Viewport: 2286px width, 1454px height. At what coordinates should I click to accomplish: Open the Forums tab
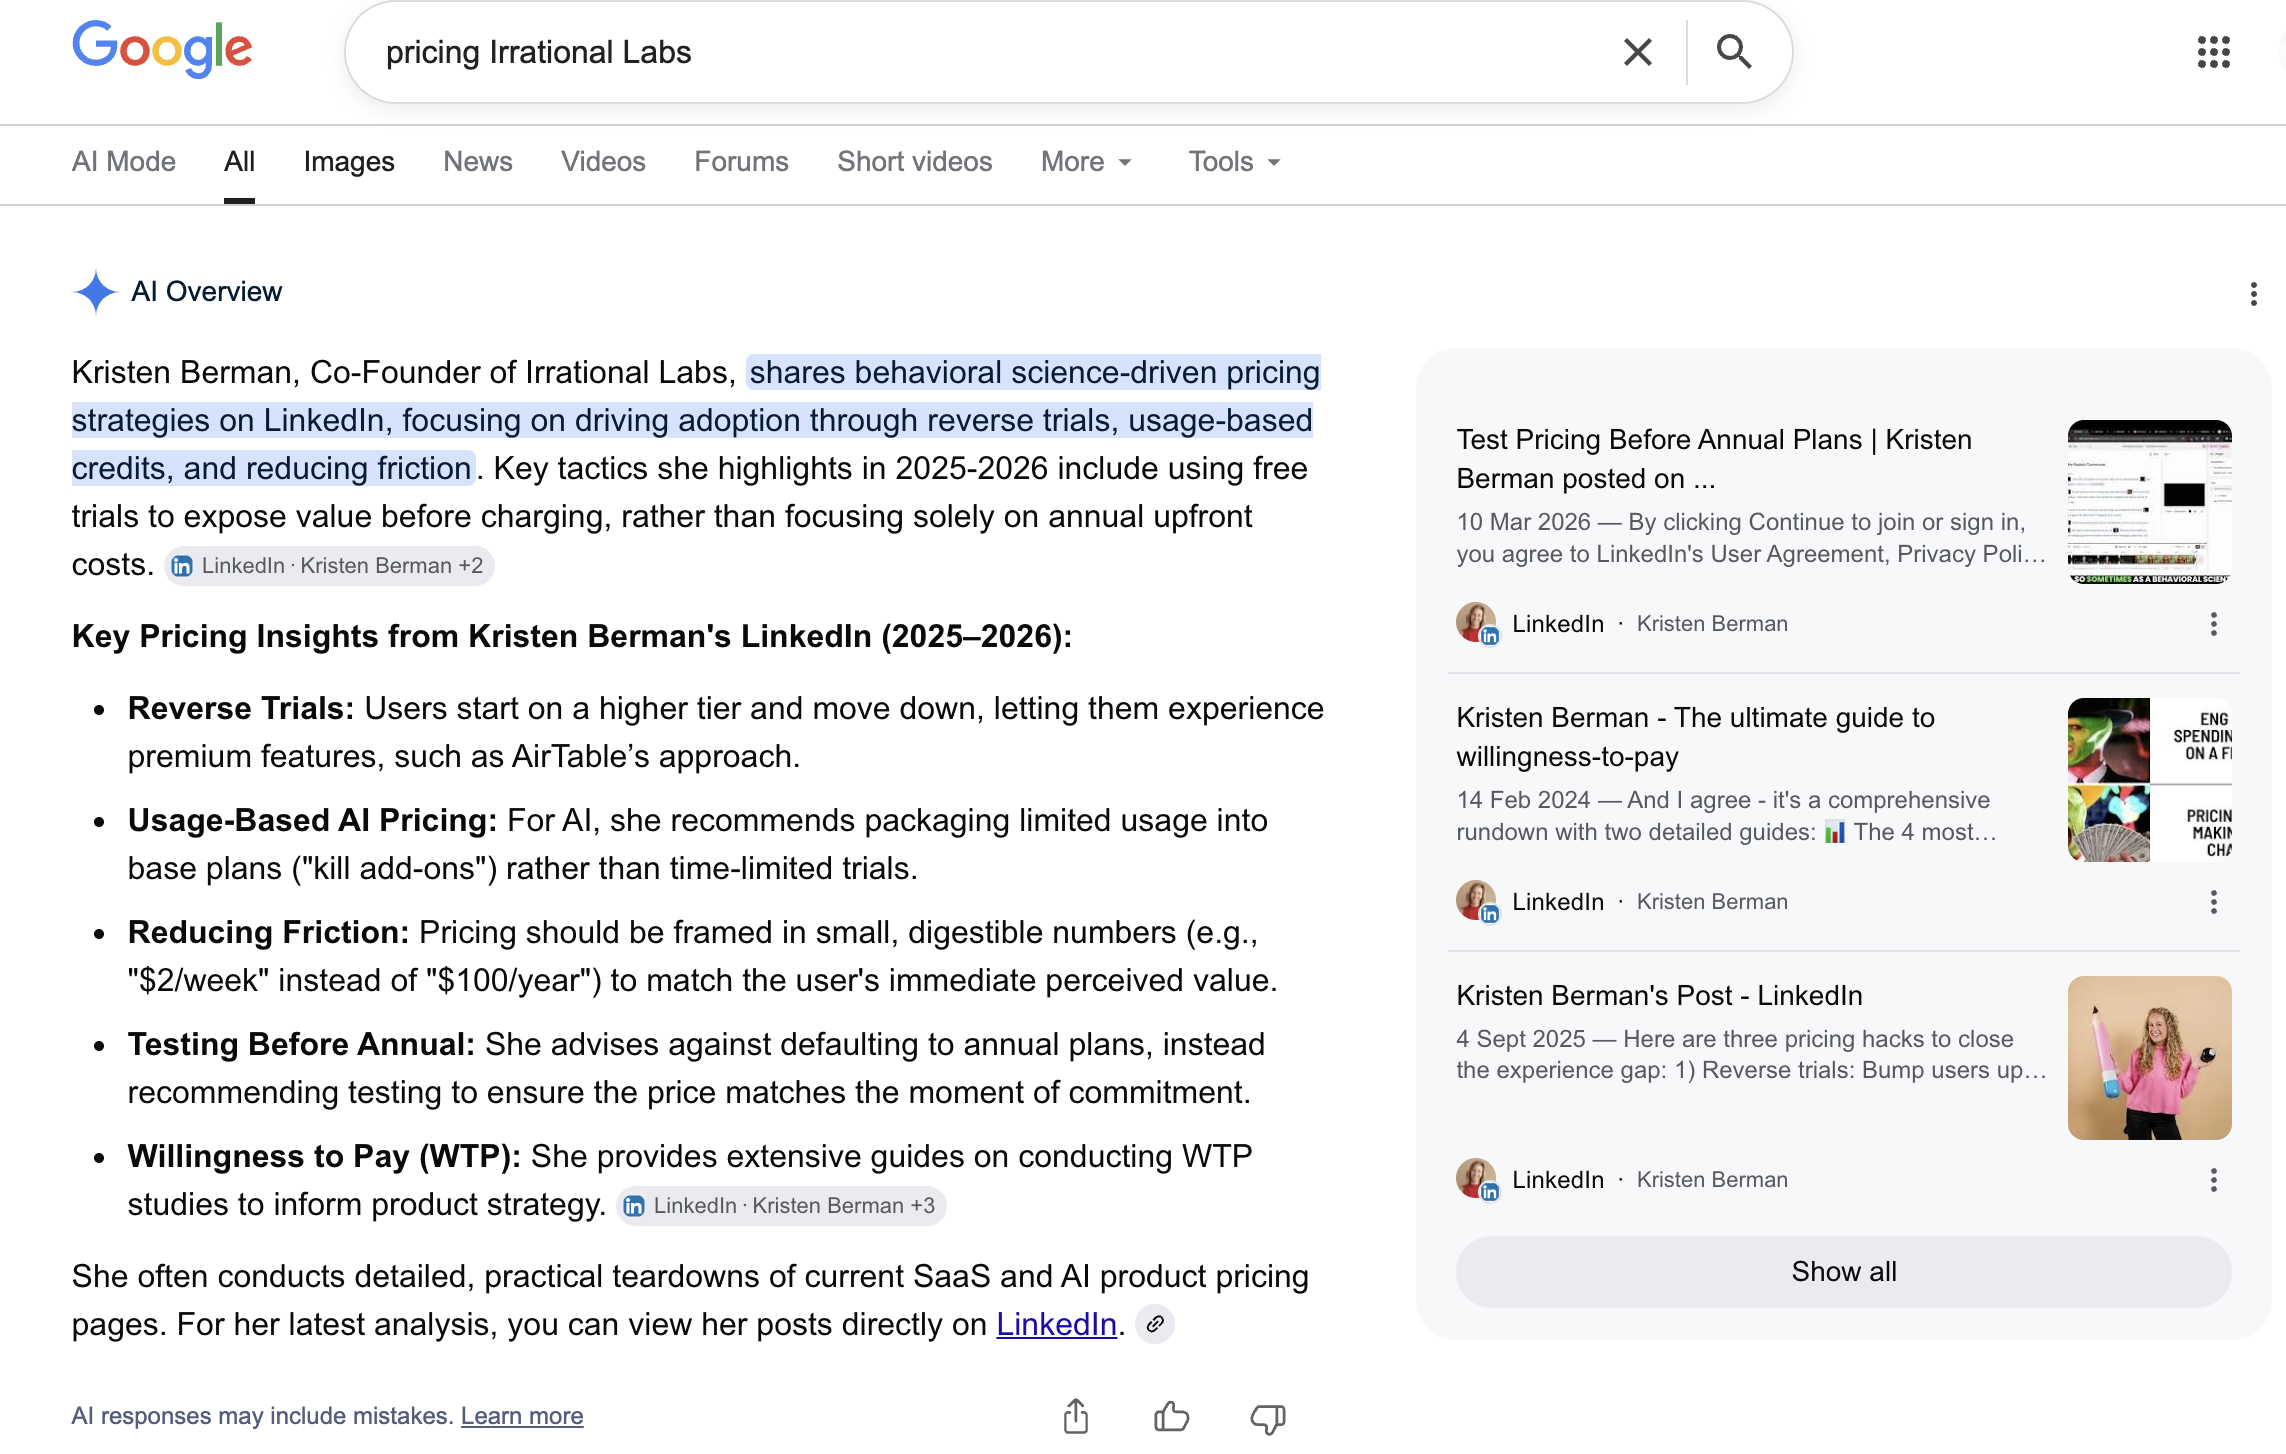click(x=741, y=162)
